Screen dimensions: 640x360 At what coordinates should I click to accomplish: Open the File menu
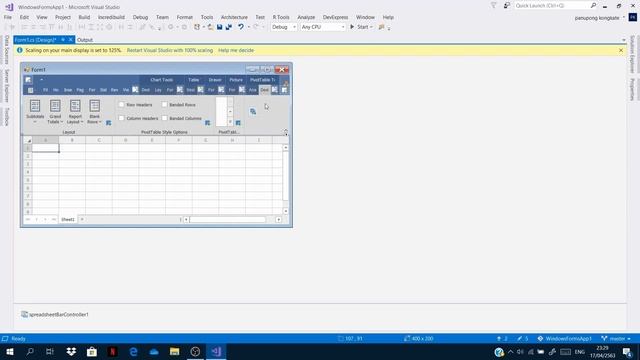8,17
